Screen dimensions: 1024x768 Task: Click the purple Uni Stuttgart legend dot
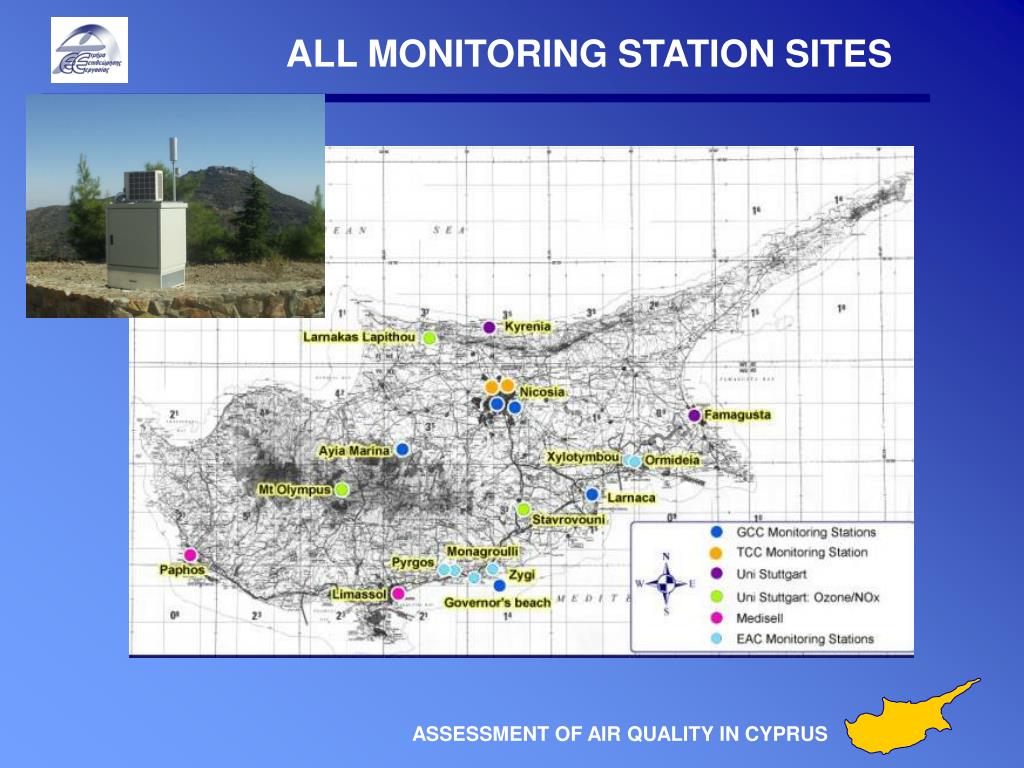click(716, 573)
